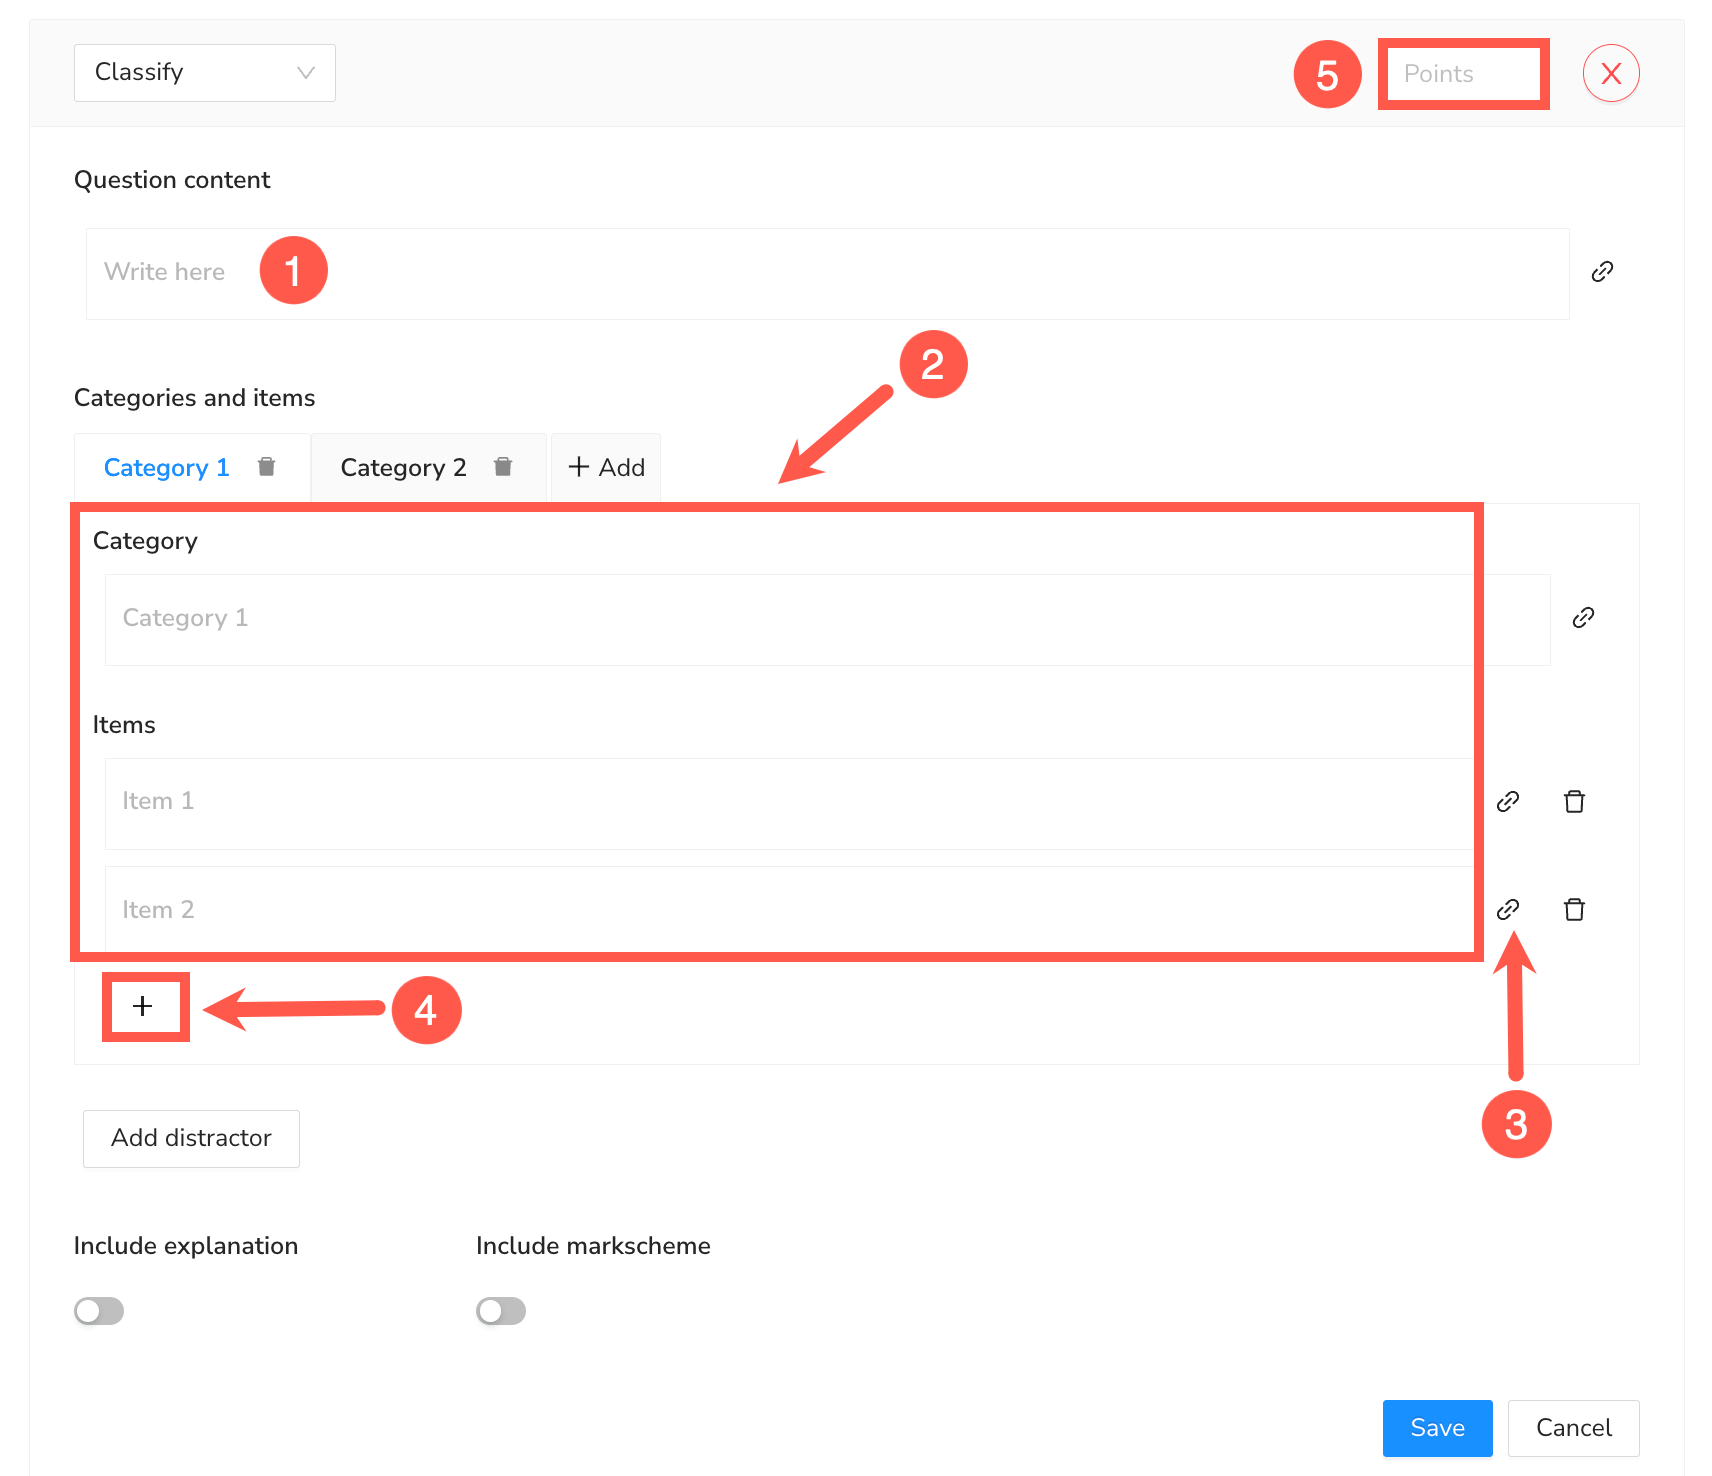The width and height of the screenshot is (1712, 1476).
Task: Click the link icon next to Item 1
Action: click(1508, 802)
